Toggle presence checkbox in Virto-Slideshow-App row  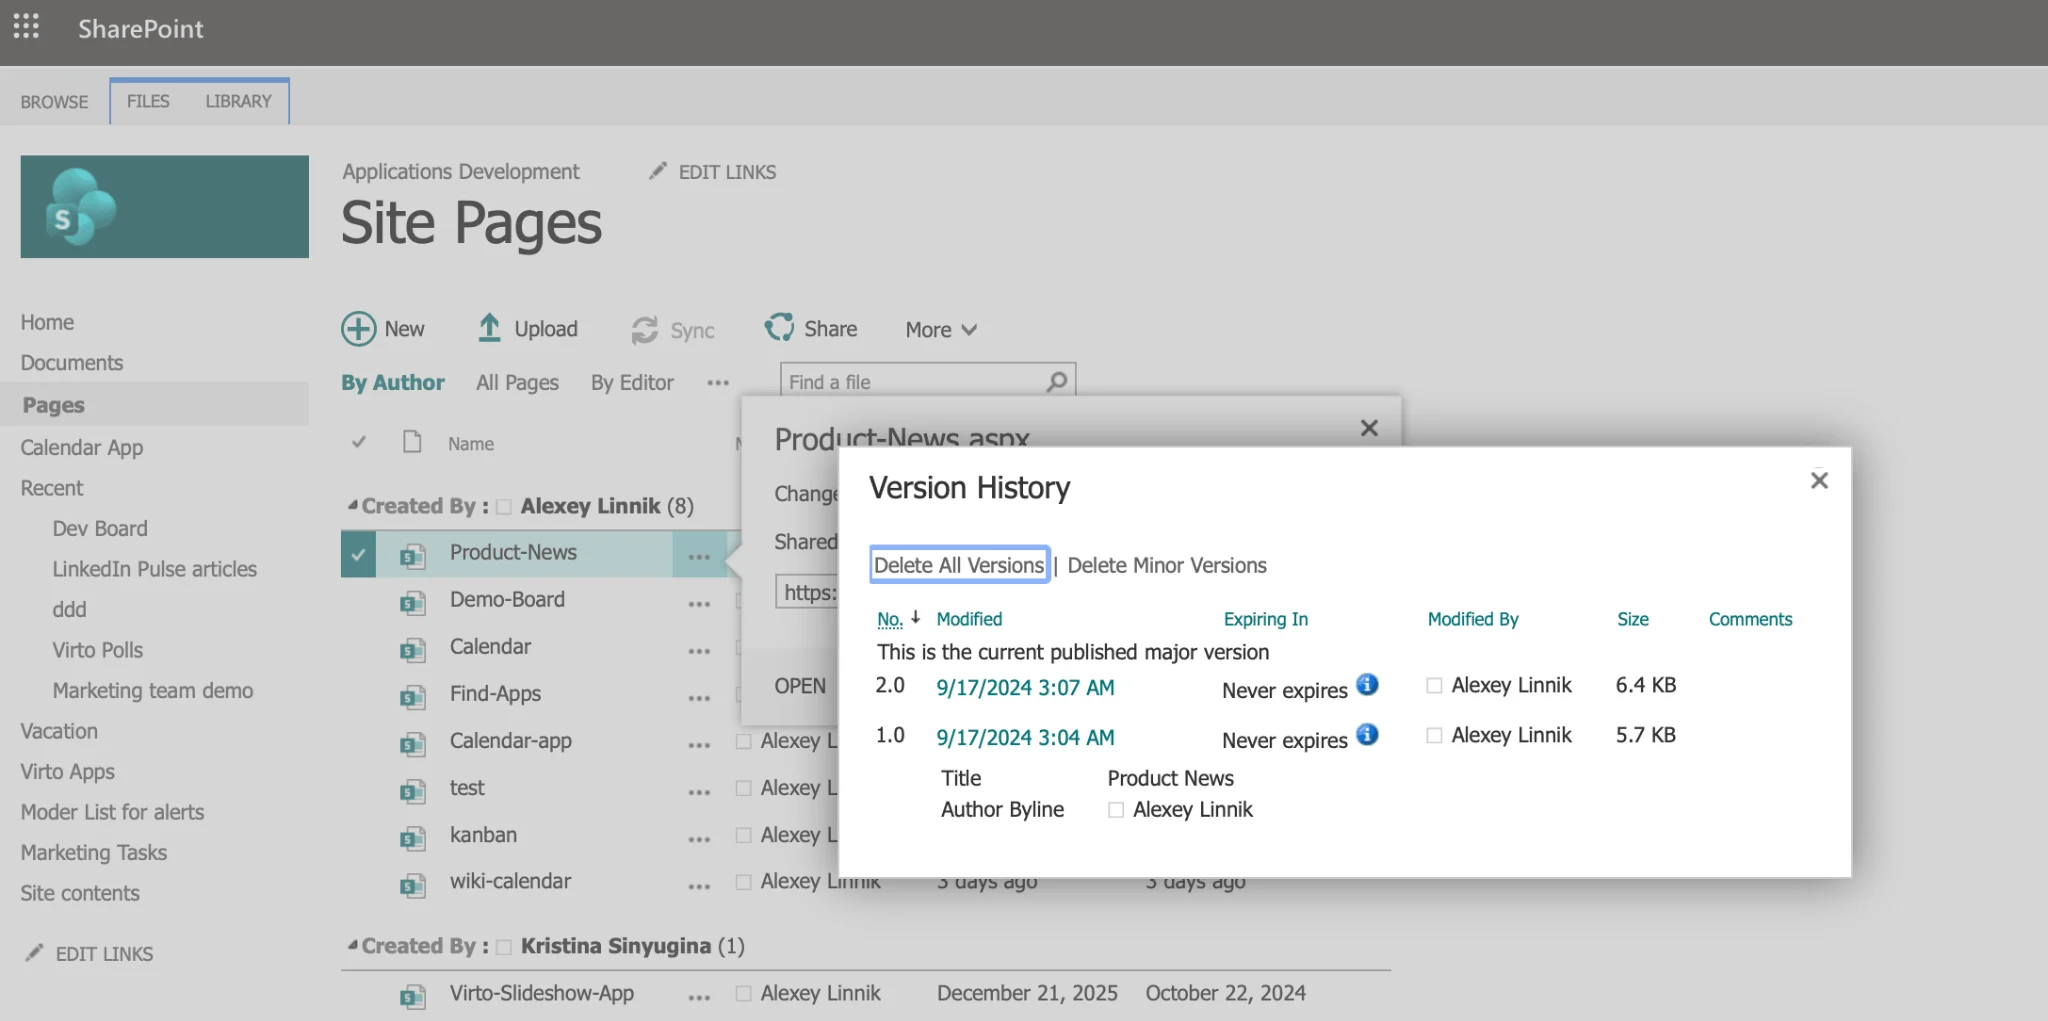click(743, 994)
